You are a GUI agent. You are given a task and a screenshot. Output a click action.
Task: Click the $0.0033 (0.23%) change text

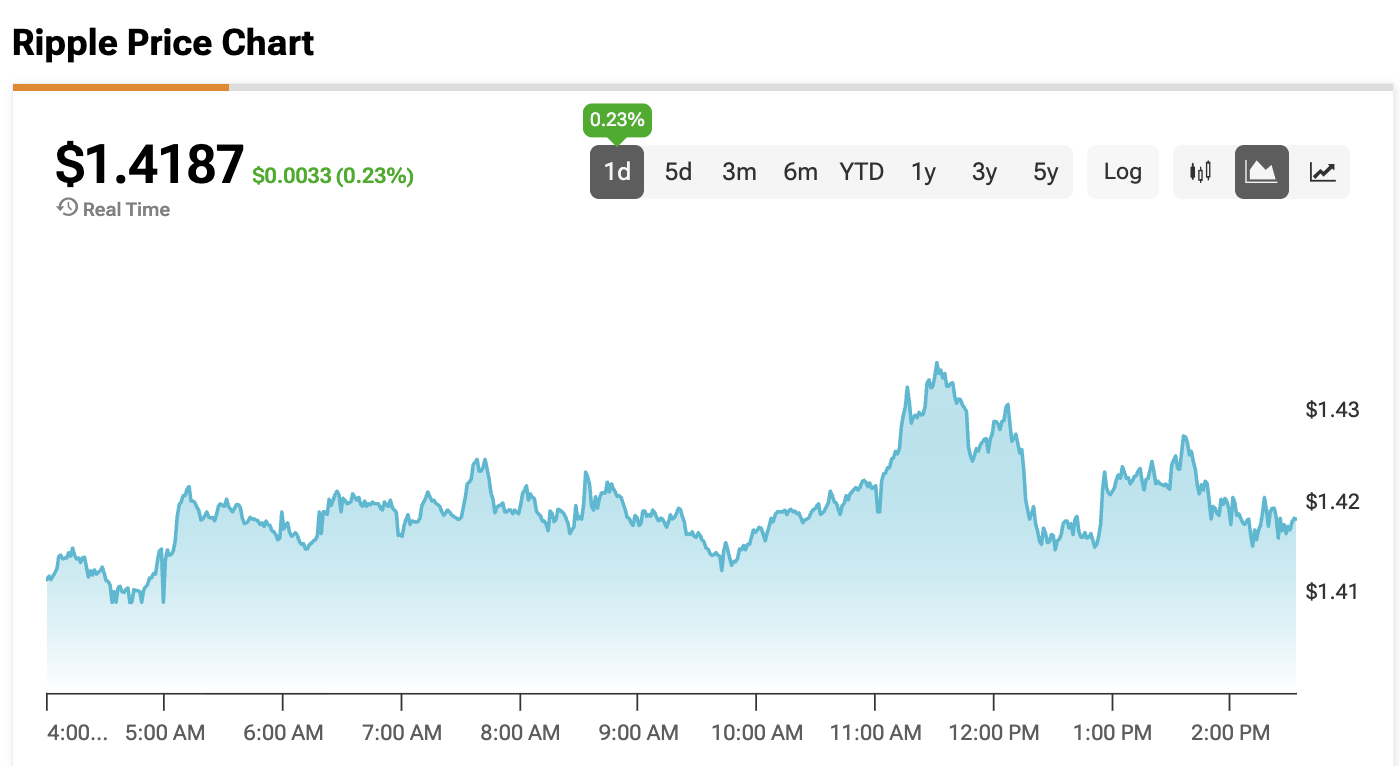tap(333, 176)
